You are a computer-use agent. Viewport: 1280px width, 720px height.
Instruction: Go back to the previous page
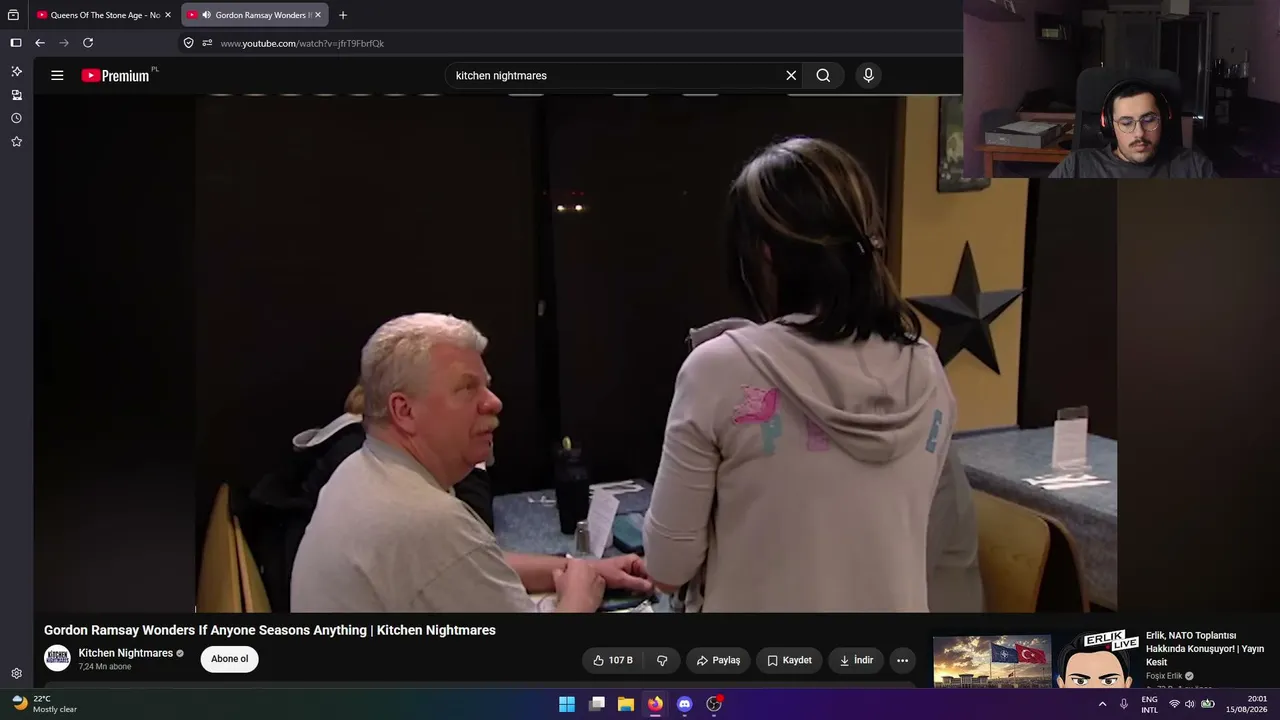(40, 43)
